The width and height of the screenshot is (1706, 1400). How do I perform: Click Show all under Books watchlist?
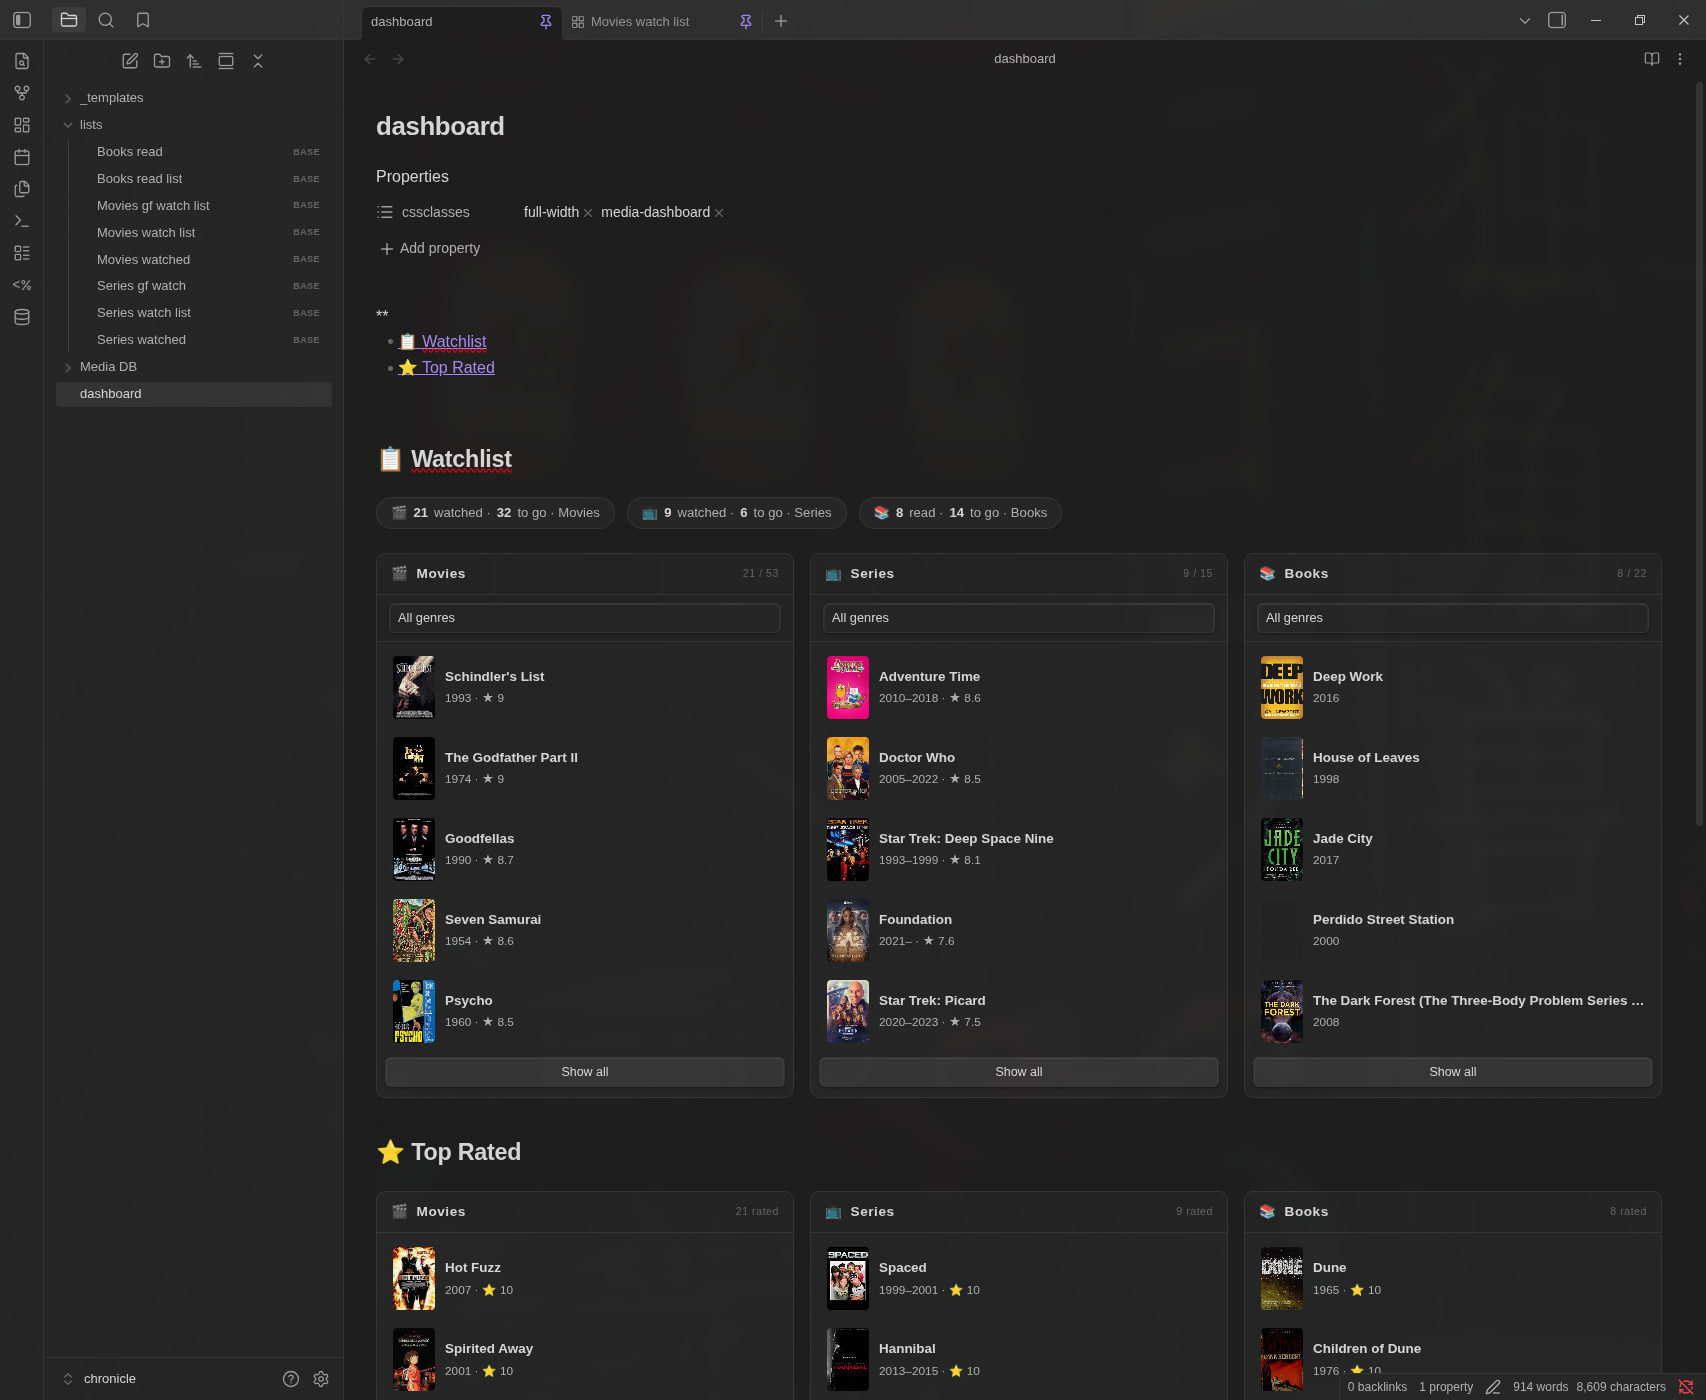pos(1453,1072)
